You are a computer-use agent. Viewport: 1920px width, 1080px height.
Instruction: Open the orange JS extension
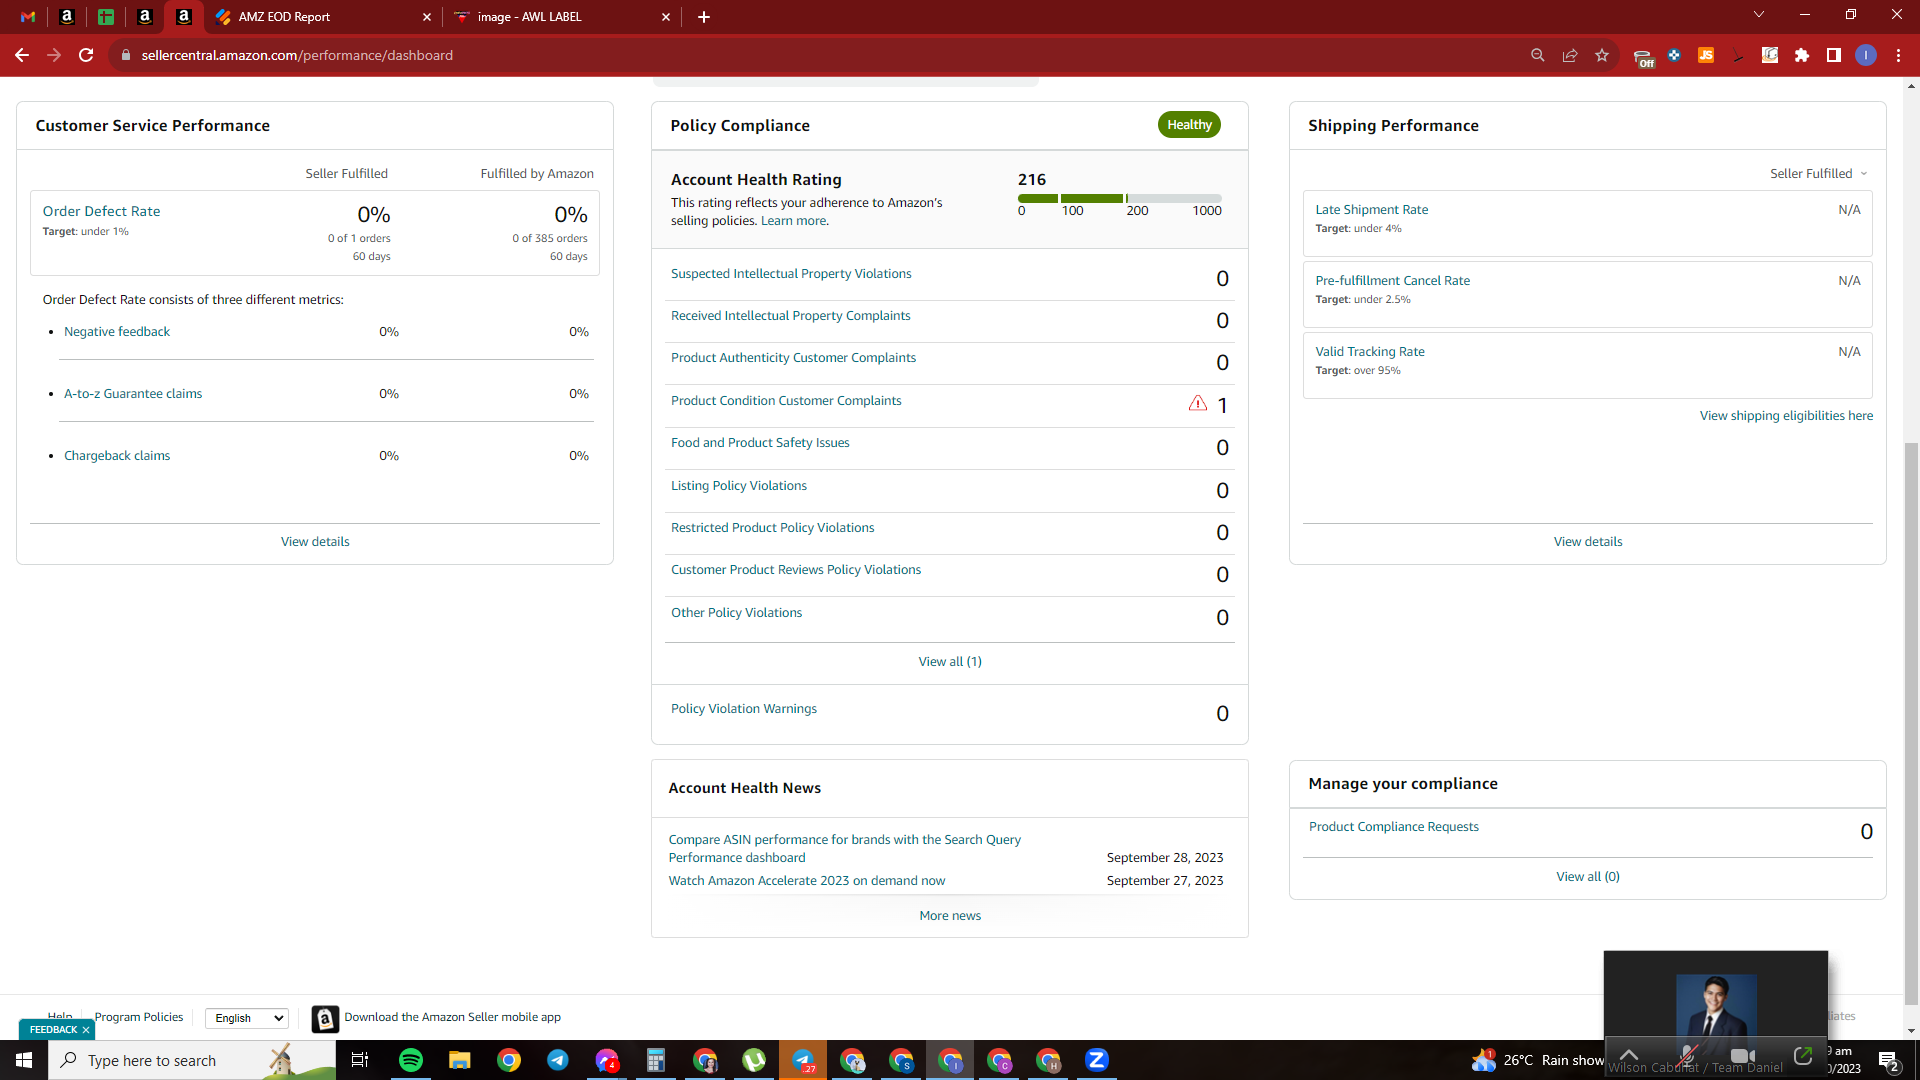1706,55
